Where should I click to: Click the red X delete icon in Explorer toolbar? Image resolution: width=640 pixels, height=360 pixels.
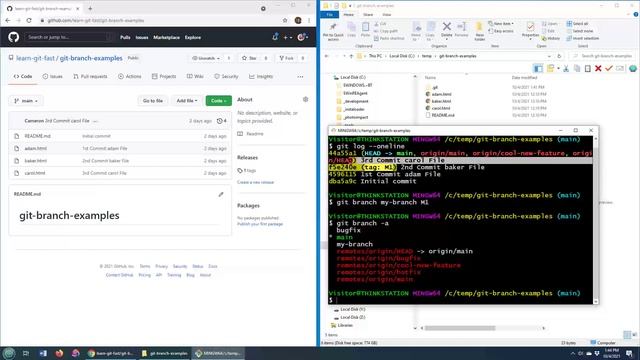pyautogui.click(x=598, y=68)
